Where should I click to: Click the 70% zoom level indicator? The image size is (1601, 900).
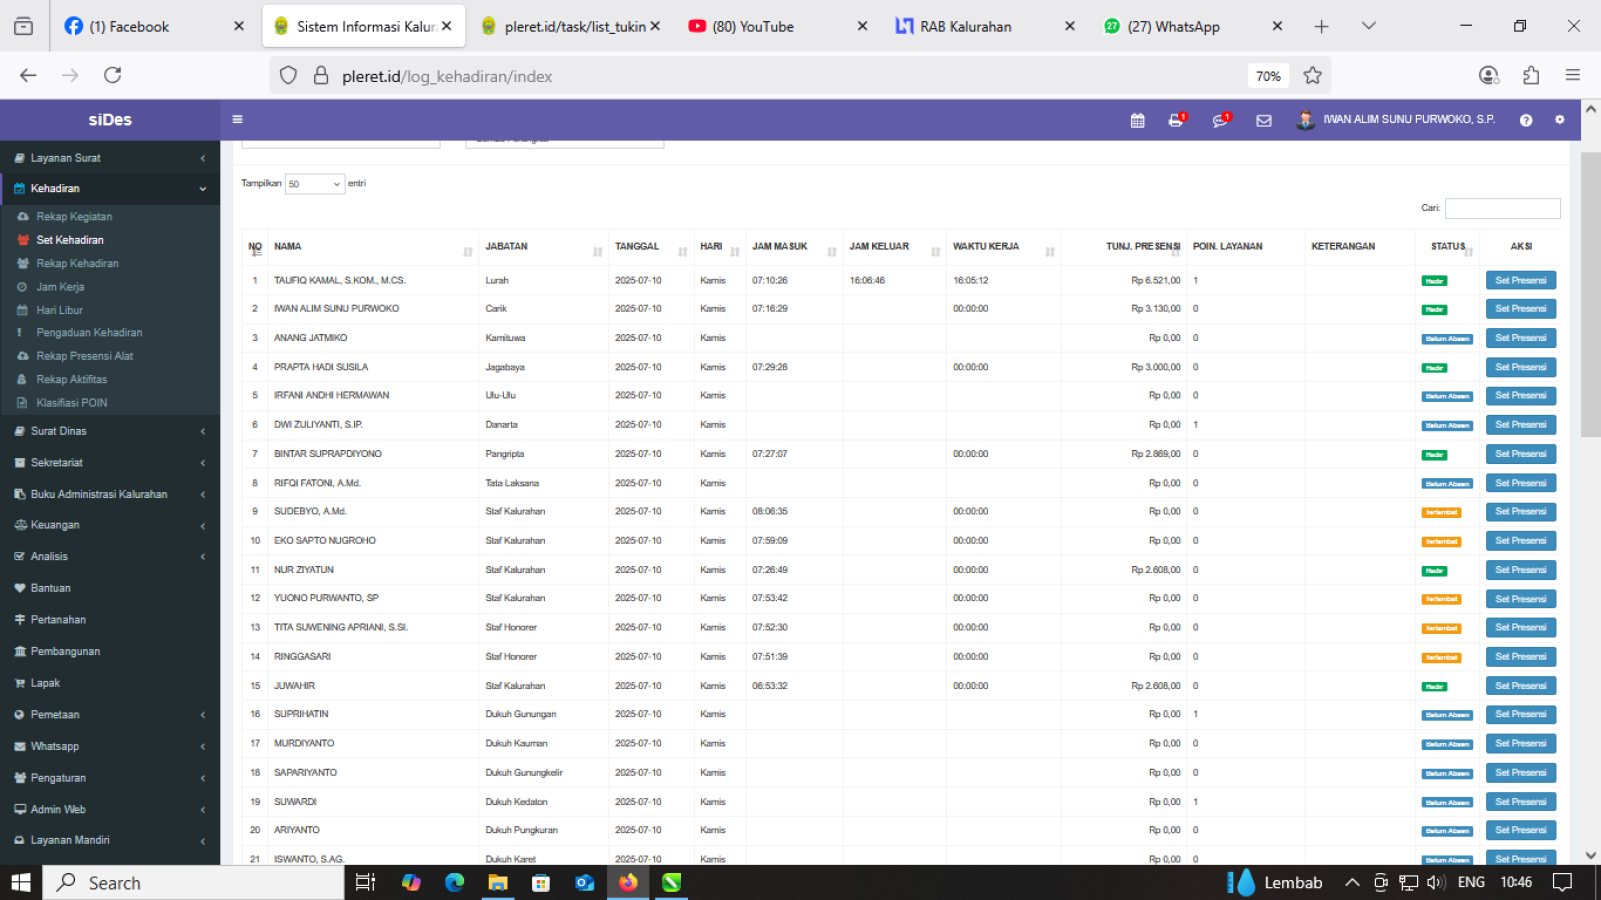tap(1268, 76)
